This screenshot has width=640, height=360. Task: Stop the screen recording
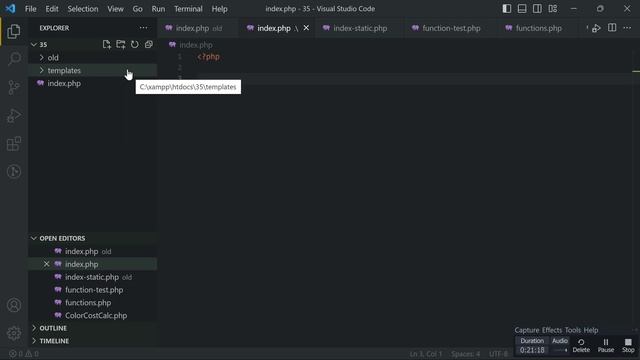click(628, 346)
